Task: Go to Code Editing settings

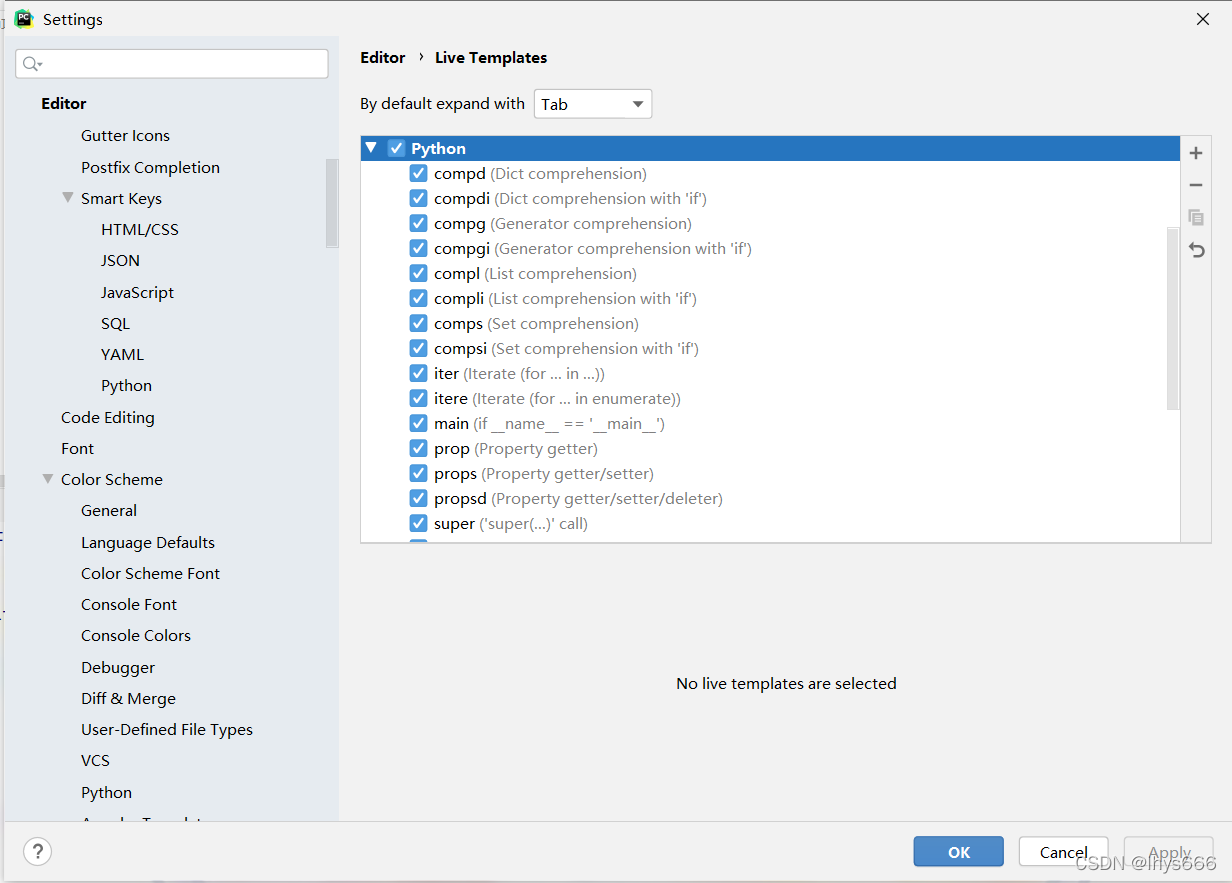Action: (x=107, y=417)
